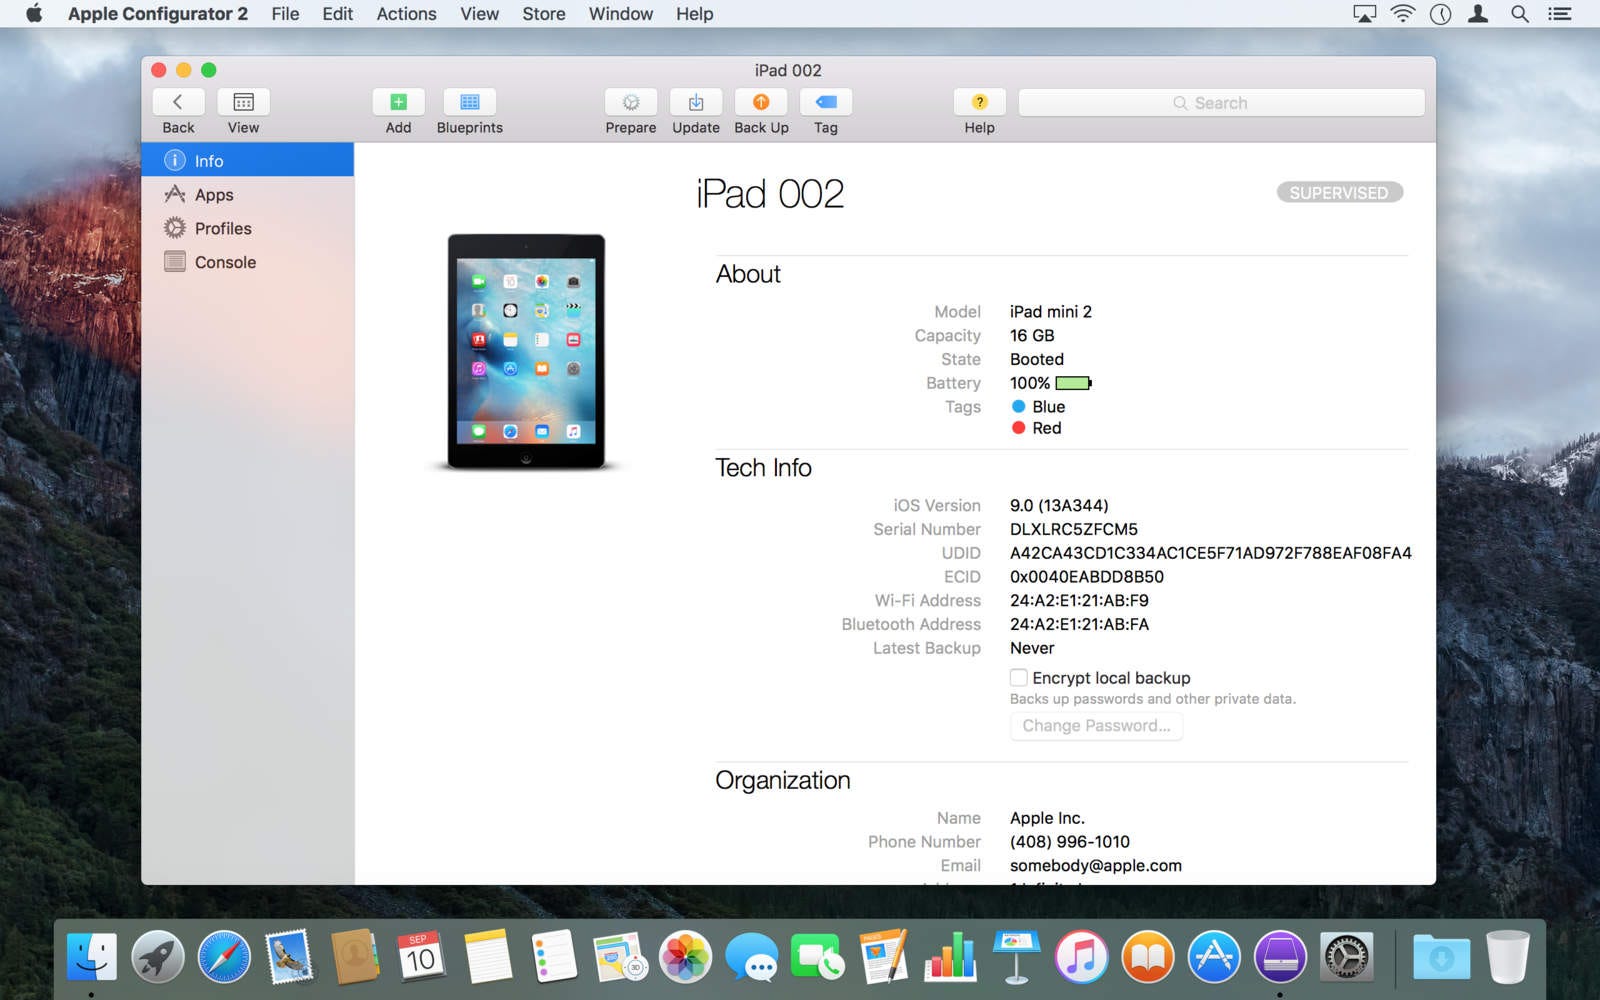The height and width of the screenshot is (1000, 1600).
Task: Click the green Add button
Action: 398,102
